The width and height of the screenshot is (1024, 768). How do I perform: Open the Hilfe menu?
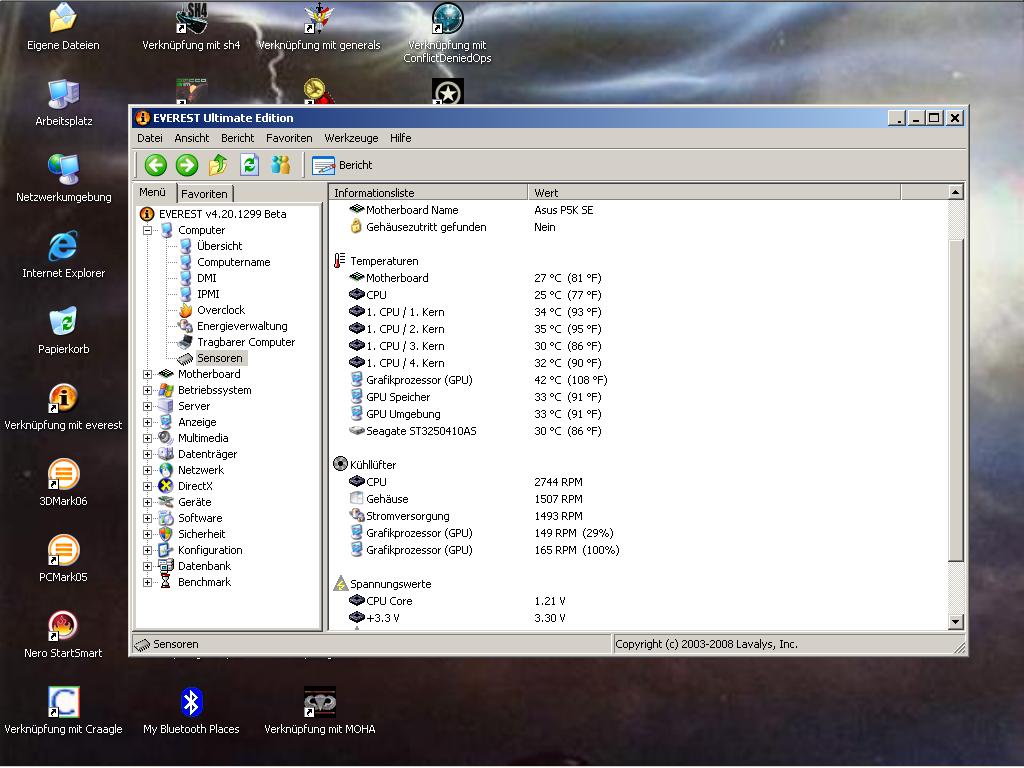coord(400,138)
